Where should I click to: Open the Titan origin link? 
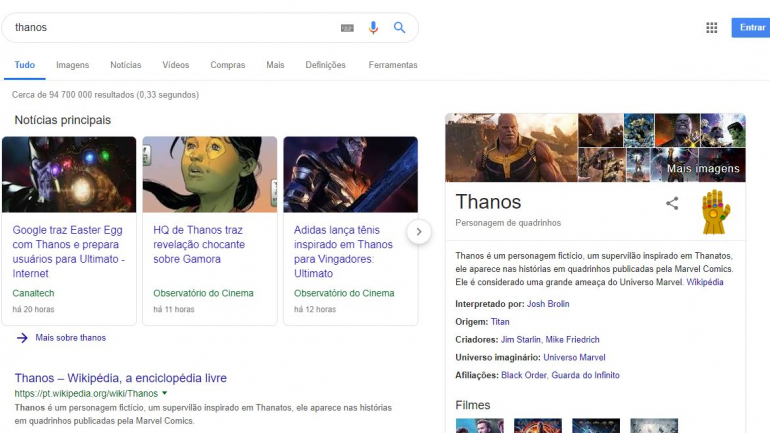tap(500, 322)
